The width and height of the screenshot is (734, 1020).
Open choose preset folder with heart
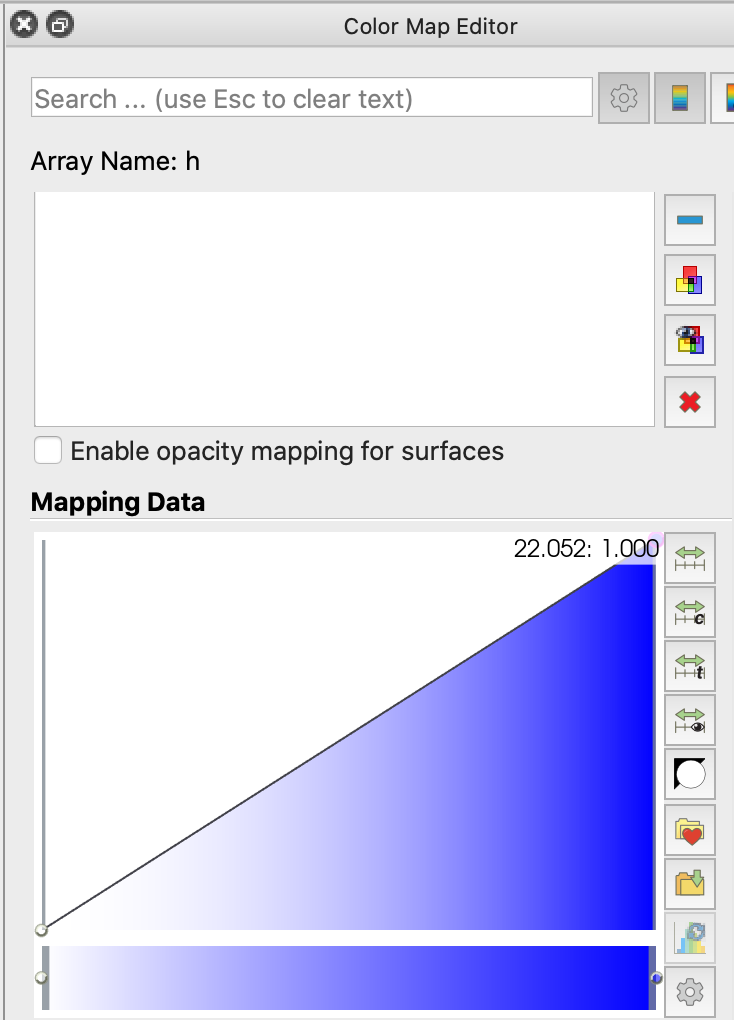[690, 829]
